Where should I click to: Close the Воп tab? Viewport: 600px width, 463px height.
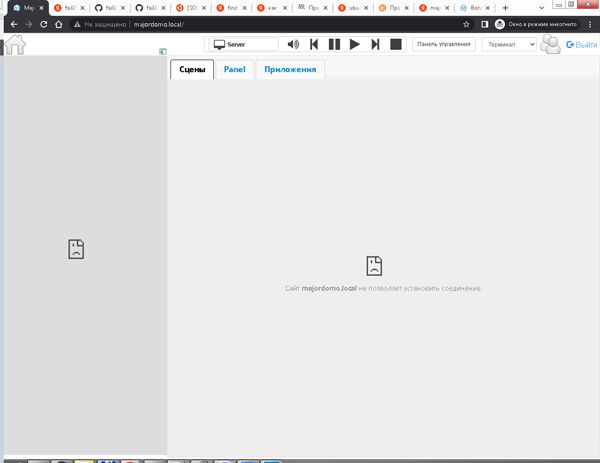point(488,8)
